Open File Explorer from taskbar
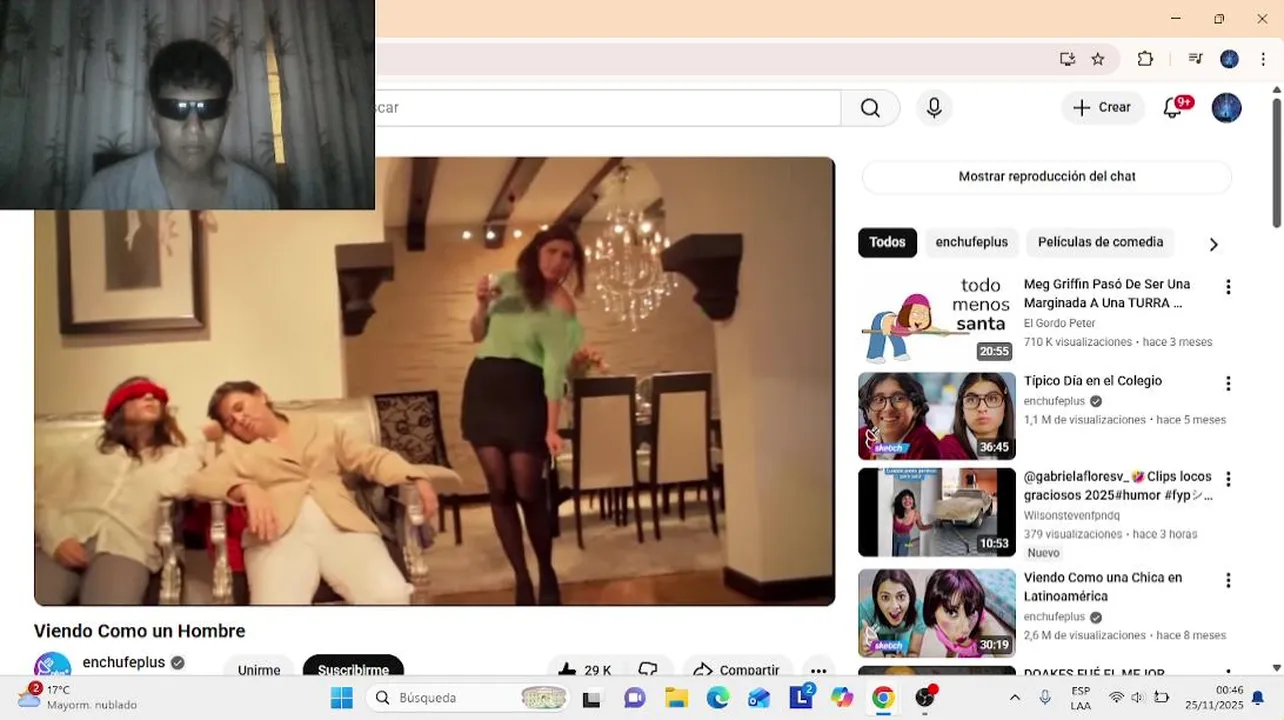 coord(676,698)
